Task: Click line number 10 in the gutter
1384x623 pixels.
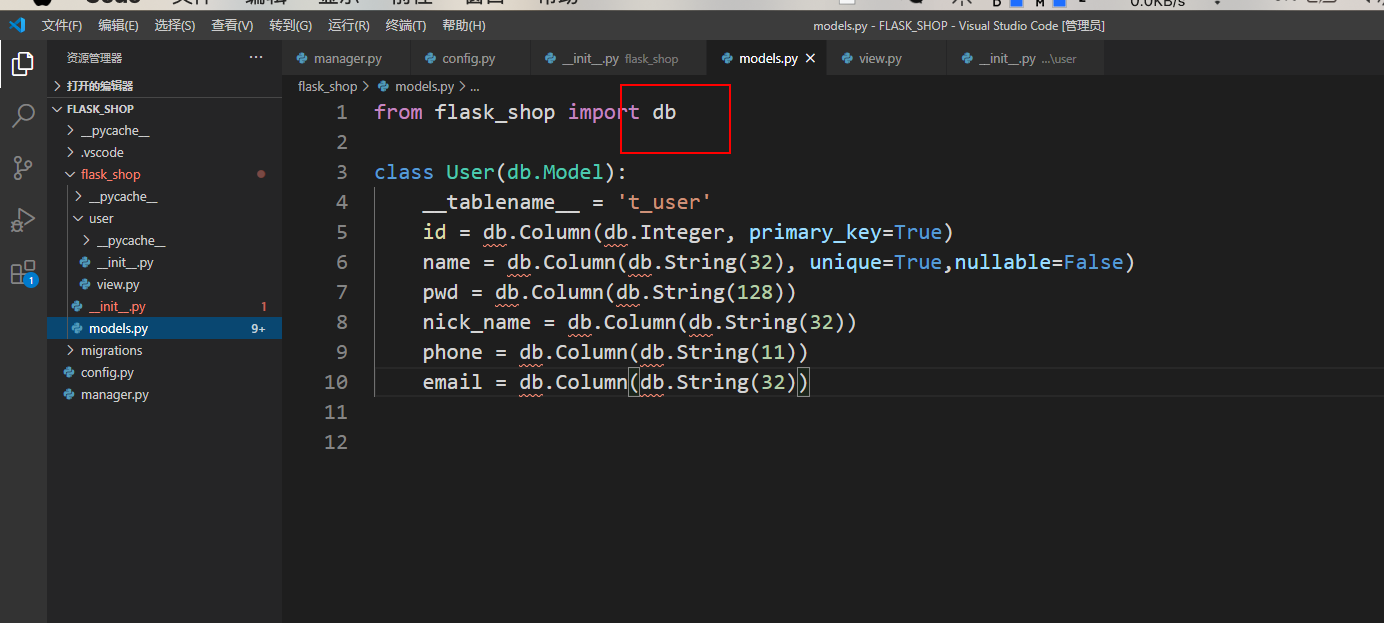Action: click(x=336, y=382)
